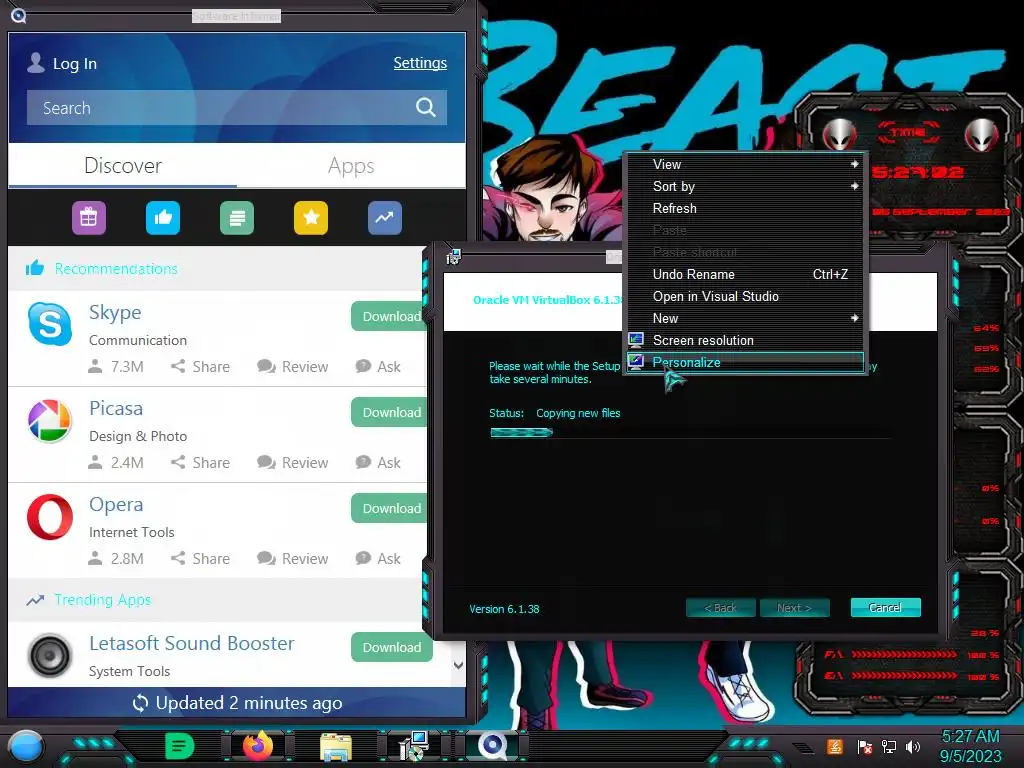This screenshot has width=1024, height=768.
Task: Open the thumbs-up recommendations category icon
Action: pos(163,217)
